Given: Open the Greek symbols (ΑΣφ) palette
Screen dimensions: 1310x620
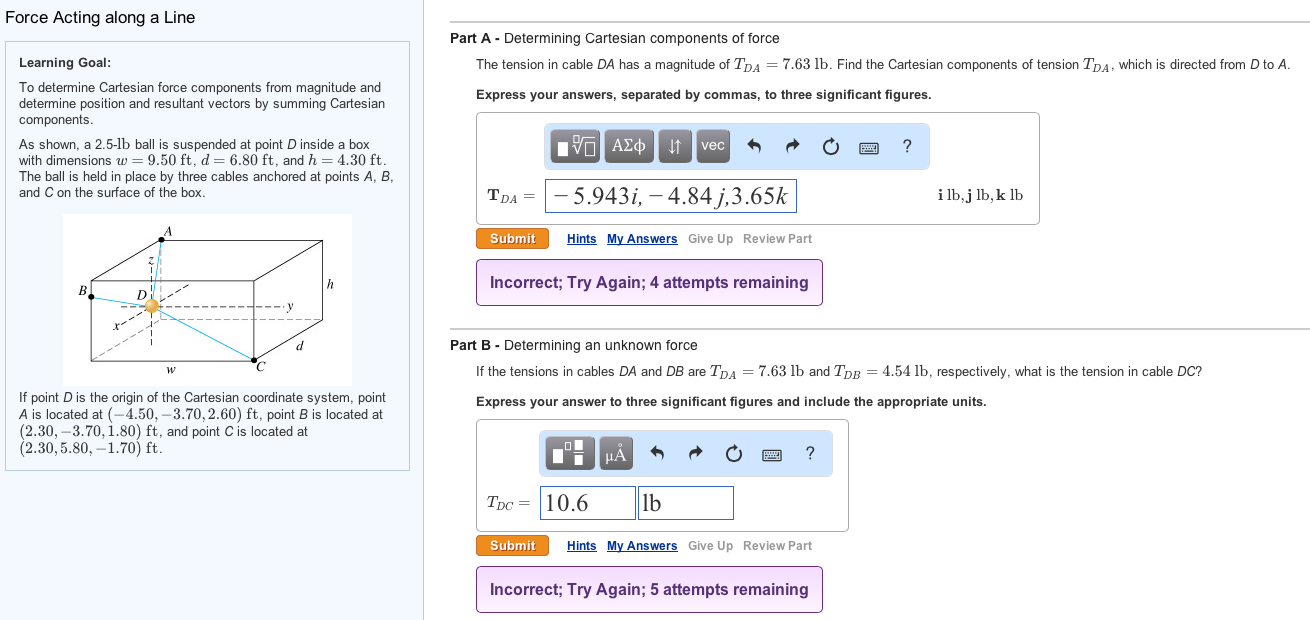Looking at the screenshot, I should [630, 146].
